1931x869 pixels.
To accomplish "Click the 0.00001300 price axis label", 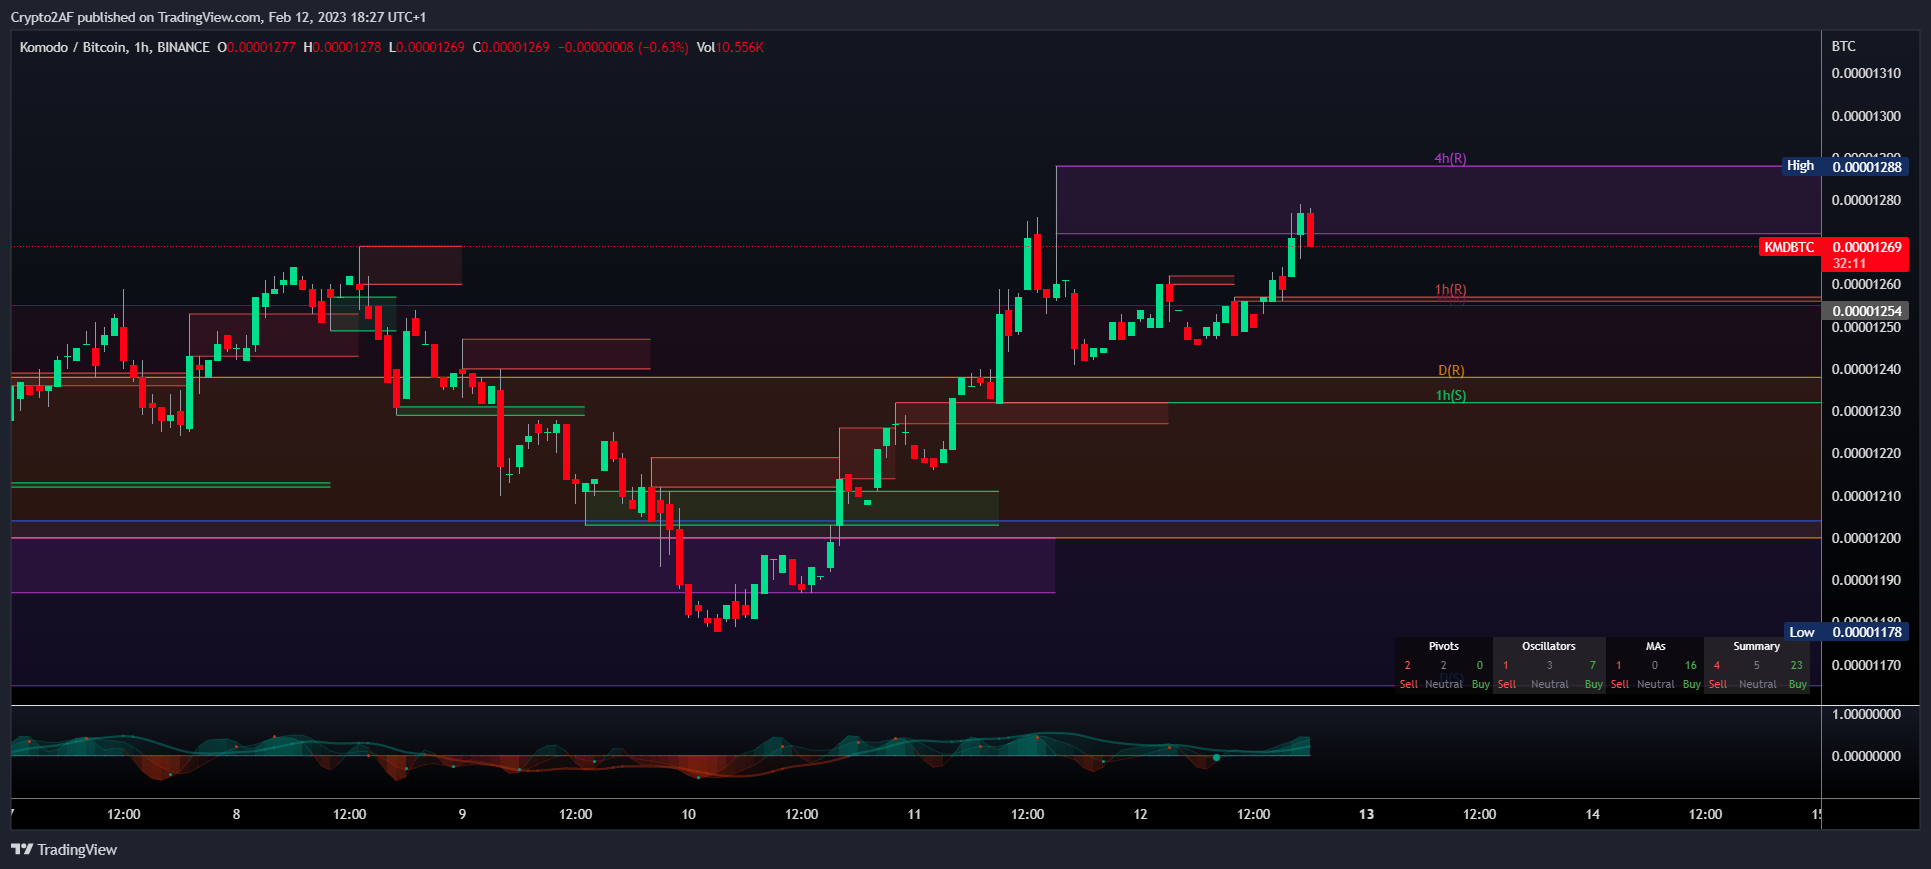I will point(1866,116).
